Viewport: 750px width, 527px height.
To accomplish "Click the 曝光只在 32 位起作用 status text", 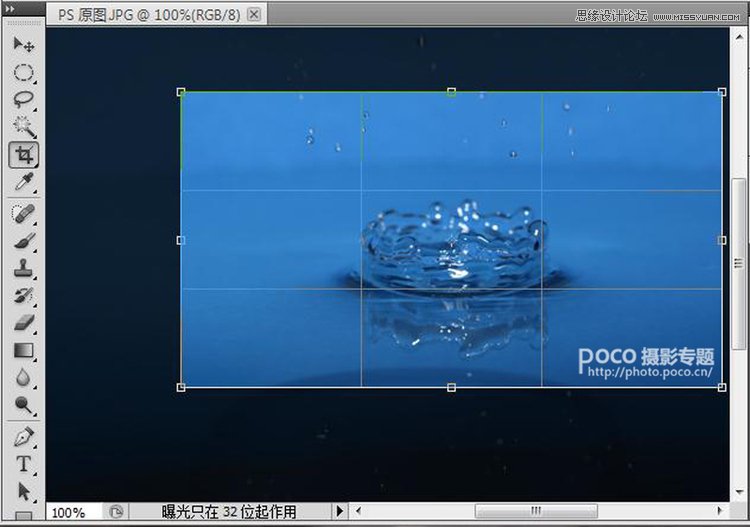I will [229, 512].
